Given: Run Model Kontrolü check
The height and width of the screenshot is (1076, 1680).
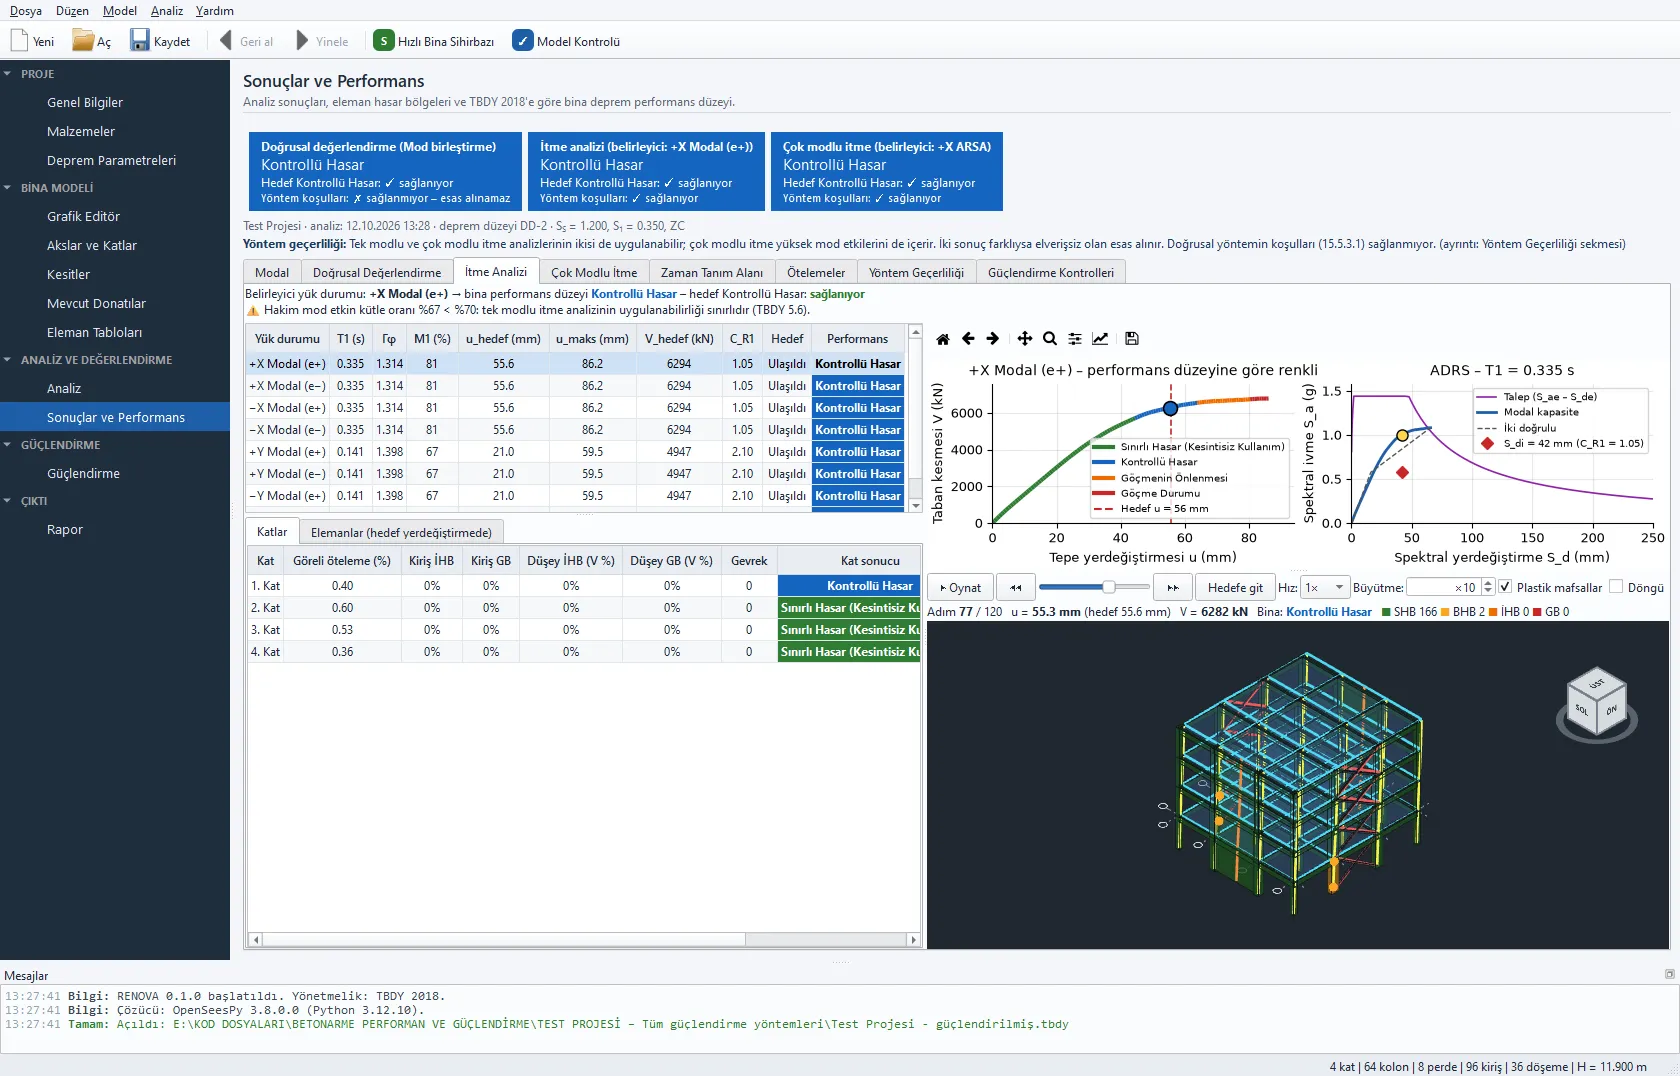Looking at the screenshot, I should tap(566, 41).
